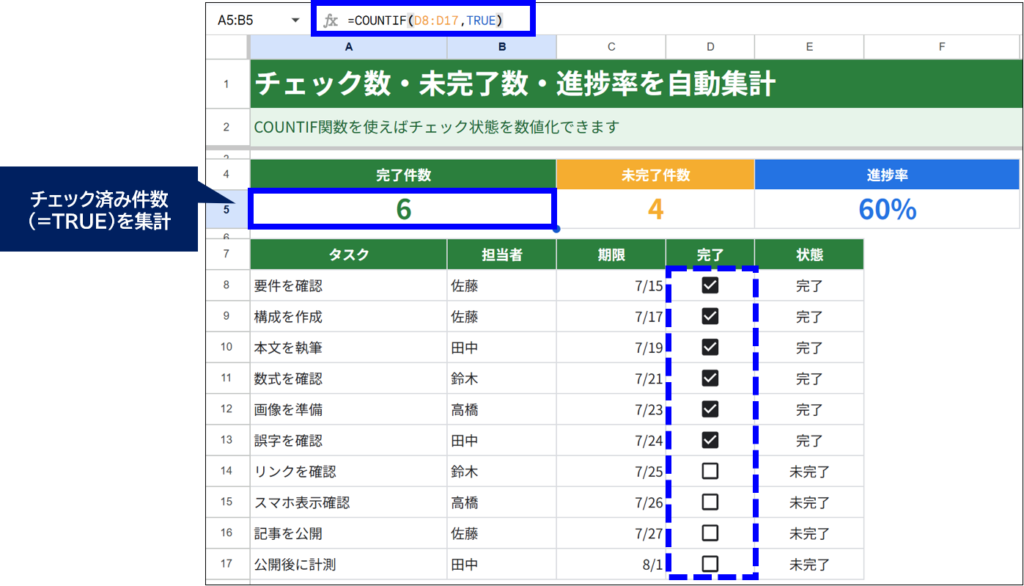
Task: Click the タスク column header cell
Action: (x=349, y=254)
